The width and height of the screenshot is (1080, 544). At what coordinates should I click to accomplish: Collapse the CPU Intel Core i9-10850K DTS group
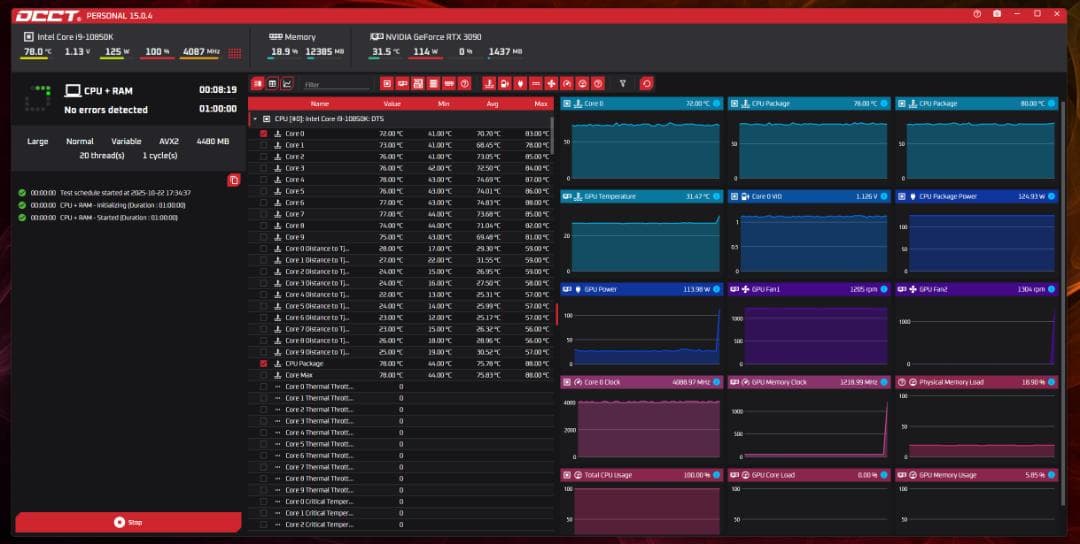(255, 118)
